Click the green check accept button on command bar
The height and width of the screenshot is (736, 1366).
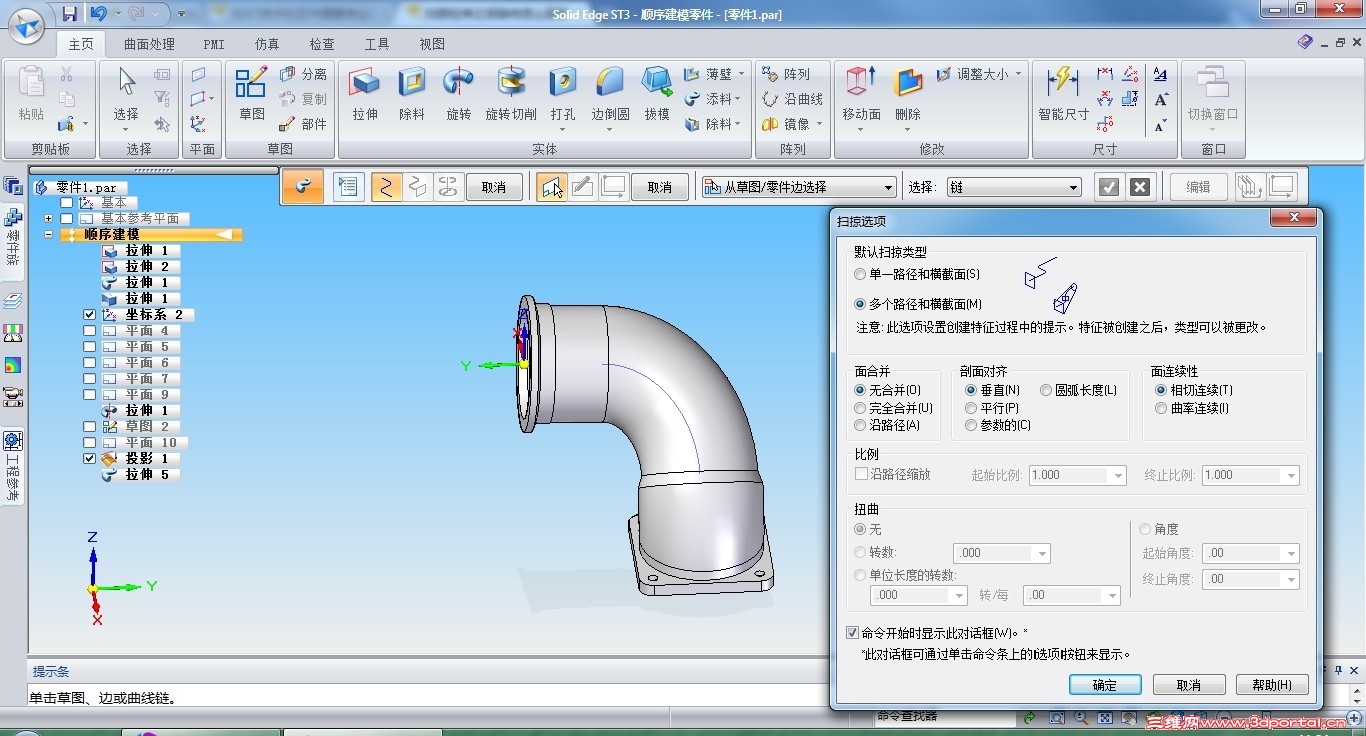point(1108,187)
